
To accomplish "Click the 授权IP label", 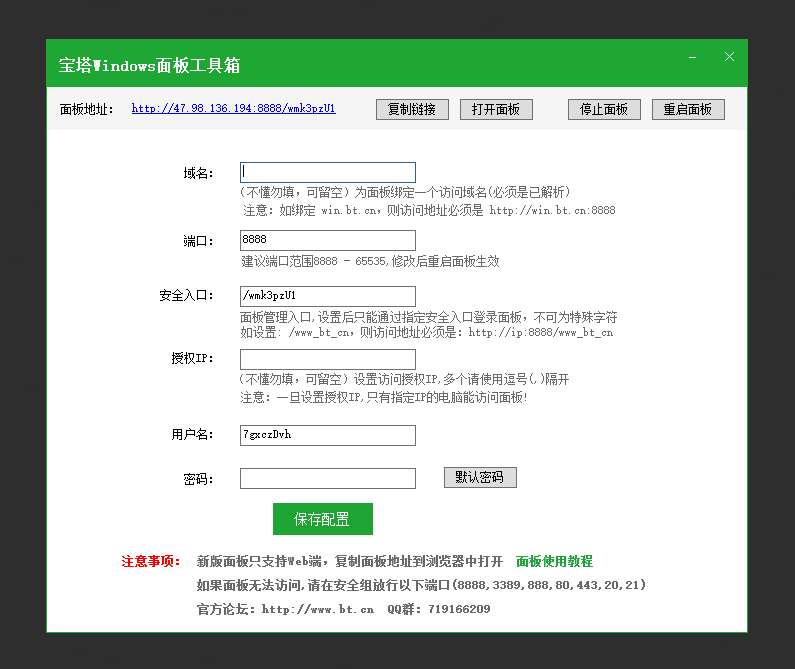I will coord(192,359).
